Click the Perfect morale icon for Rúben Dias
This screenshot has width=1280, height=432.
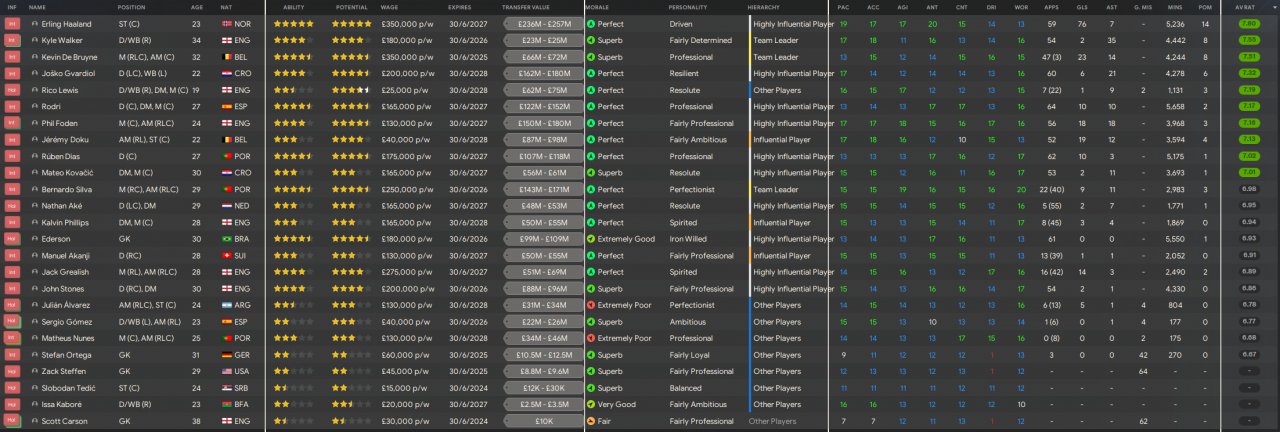(x=591, y=156)
